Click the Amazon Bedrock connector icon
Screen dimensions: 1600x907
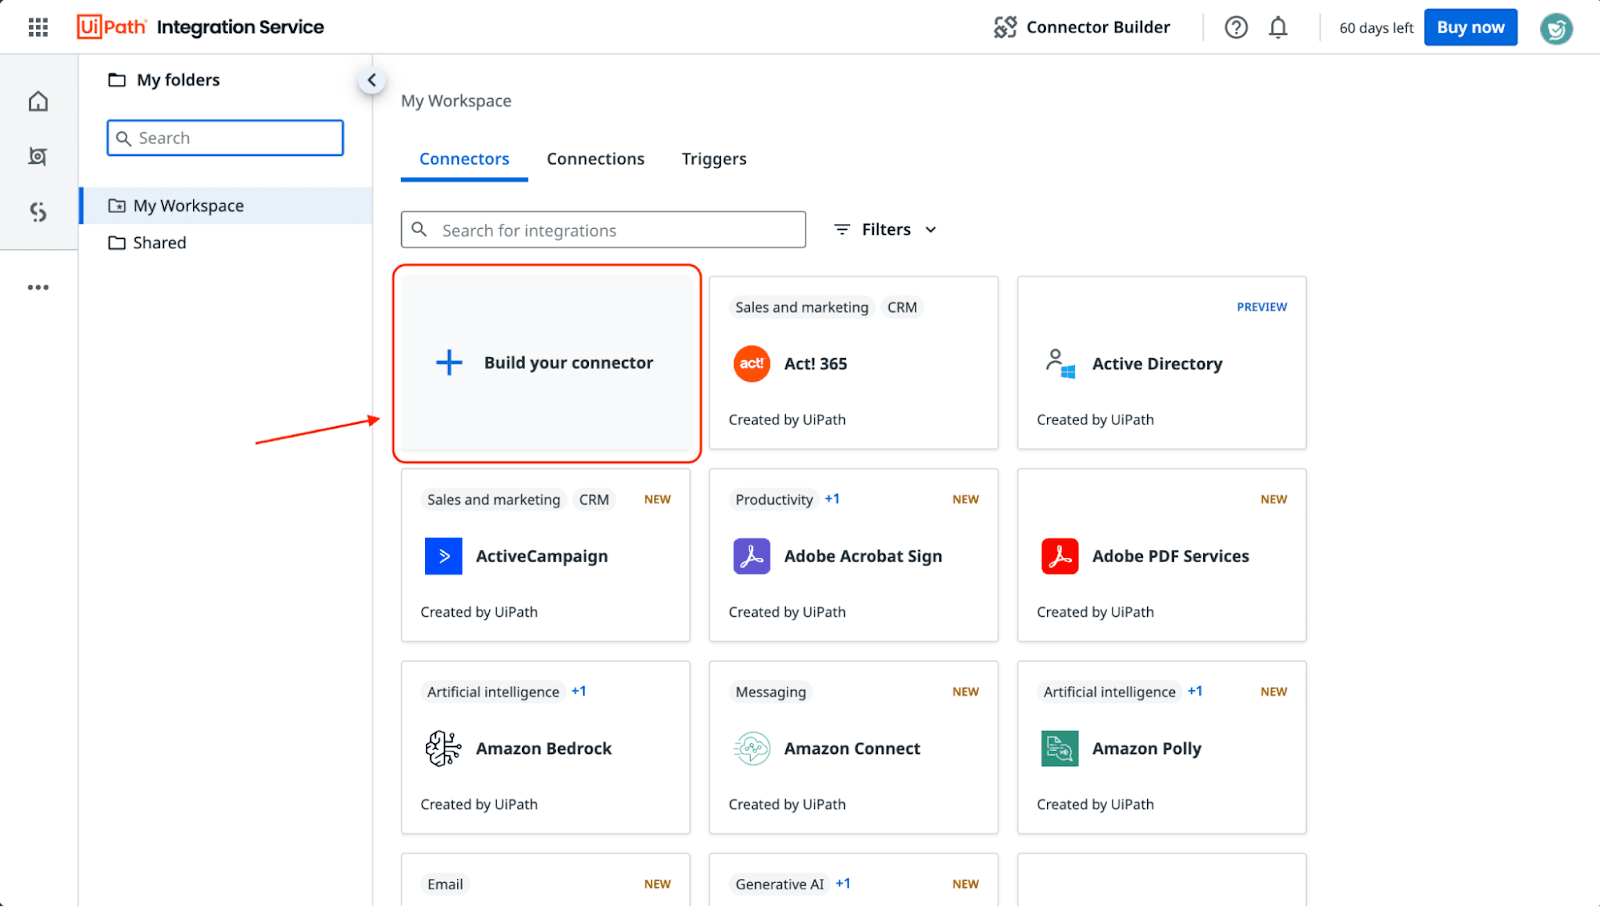[x=443, y=748]
